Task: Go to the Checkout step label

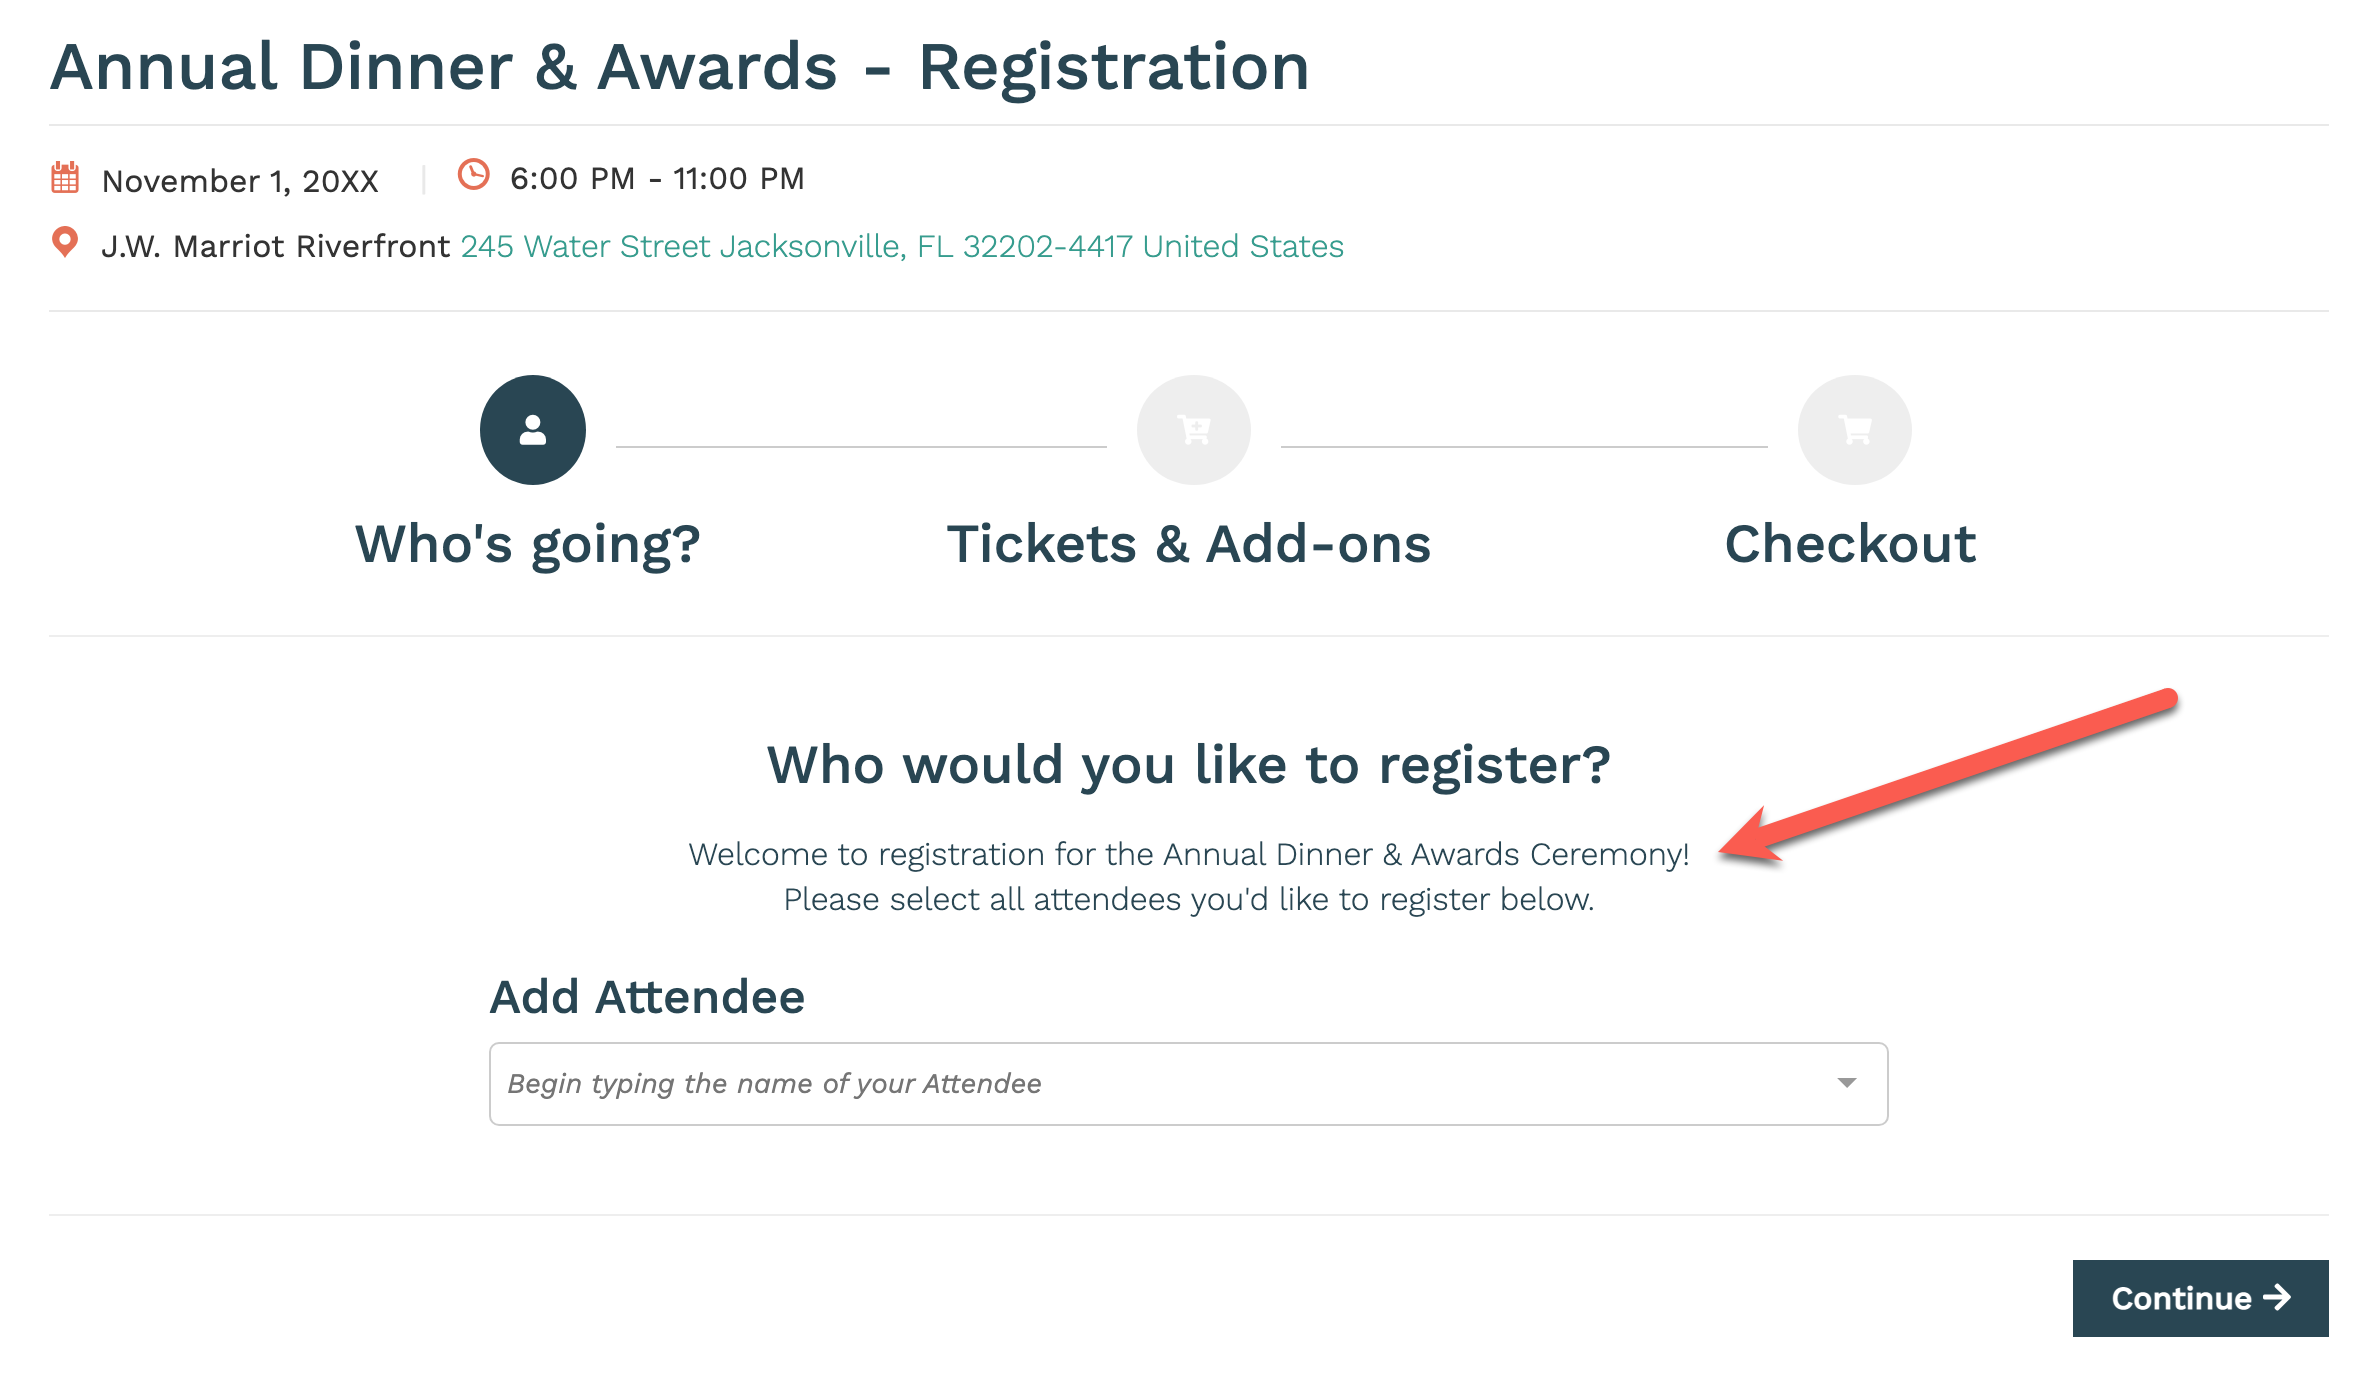Action: (1851, 545)
